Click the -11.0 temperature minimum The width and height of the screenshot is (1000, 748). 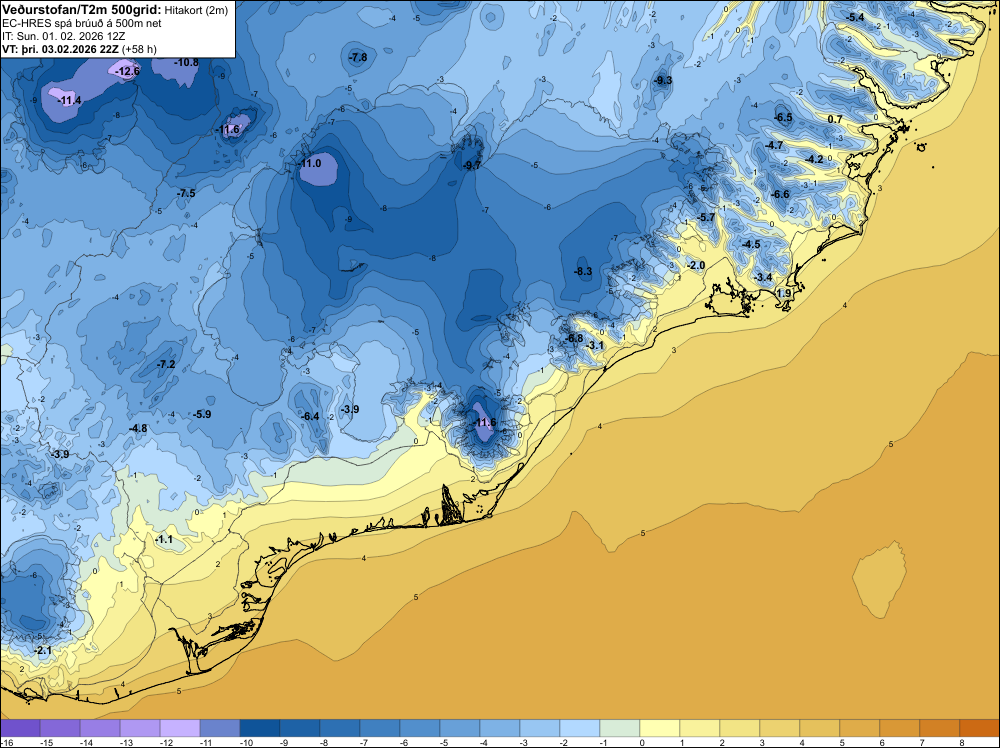coord(310,164)
